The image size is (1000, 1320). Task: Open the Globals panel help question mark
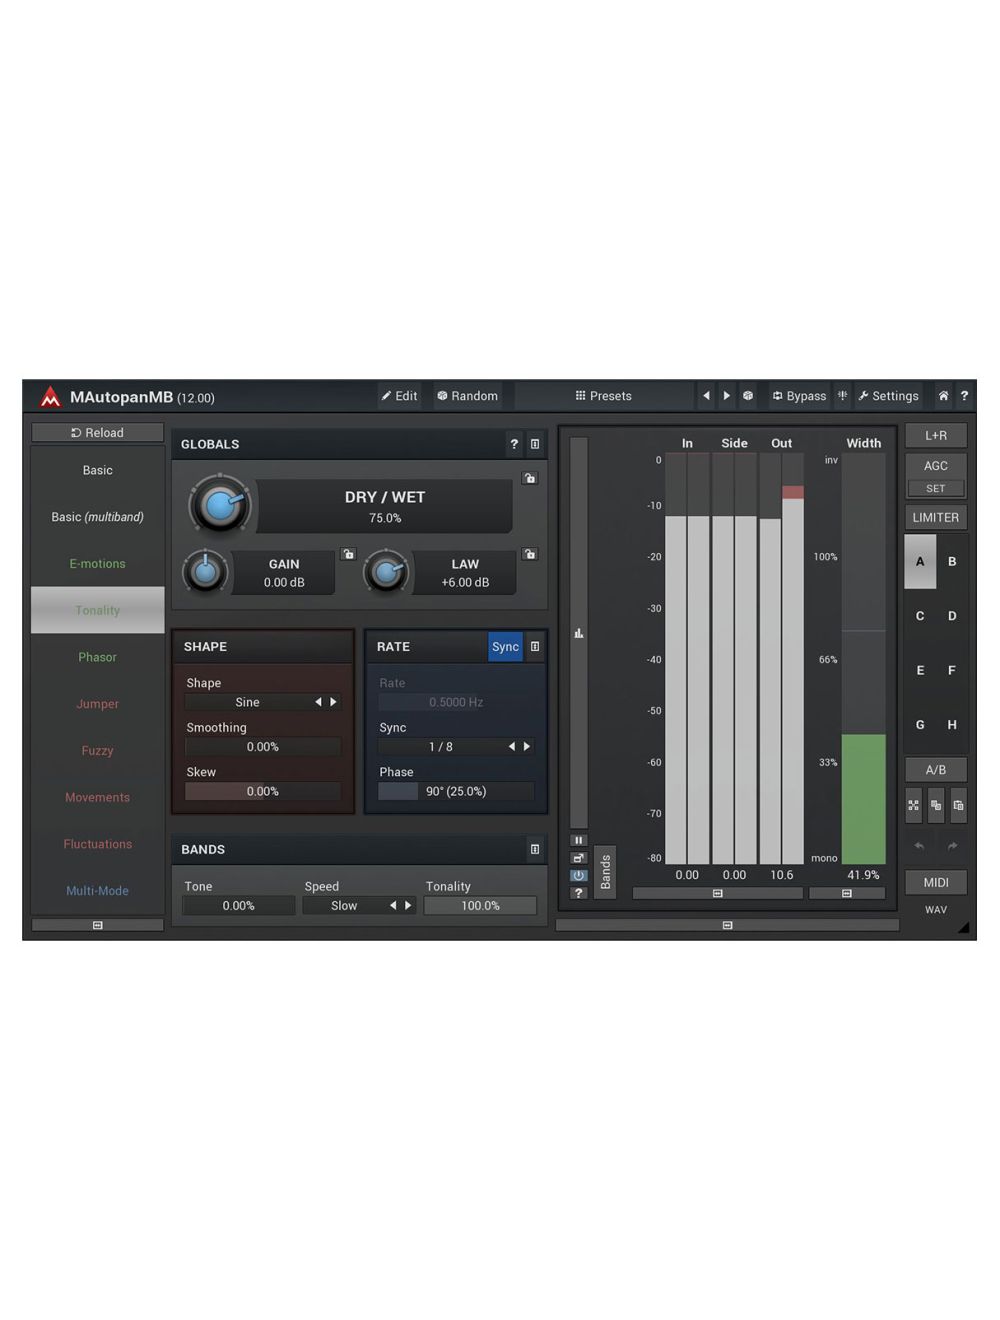(x=514, y=444)
